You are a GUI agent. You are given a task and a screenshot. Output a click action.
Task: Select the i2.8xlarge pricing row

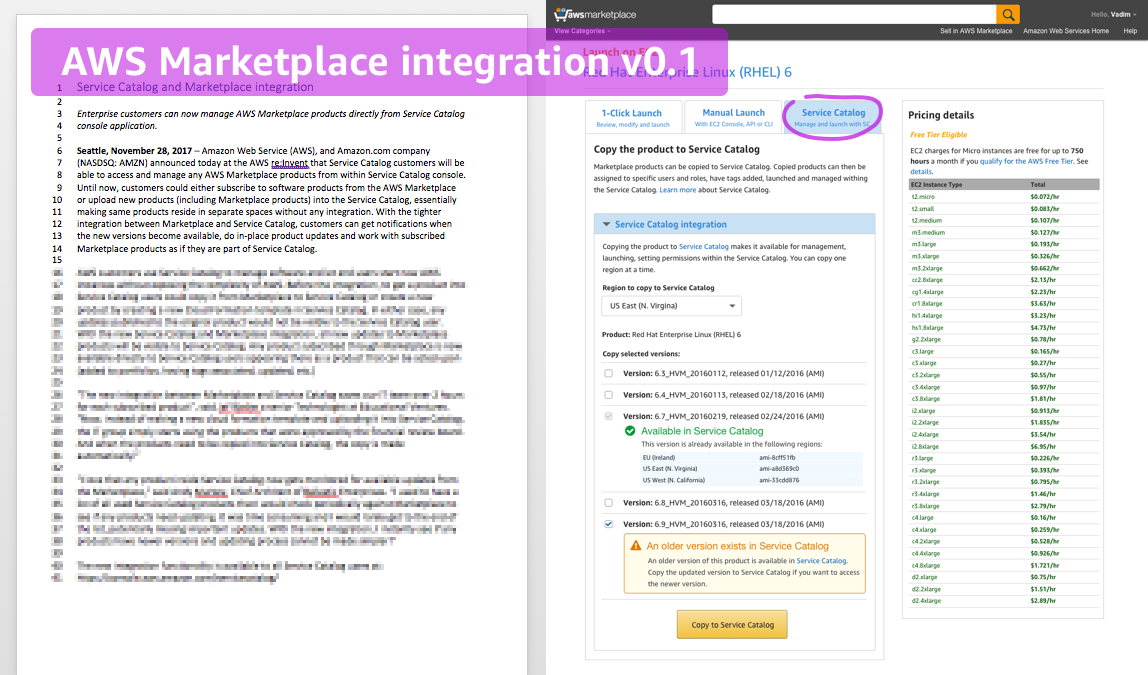tap(1004, 447)
